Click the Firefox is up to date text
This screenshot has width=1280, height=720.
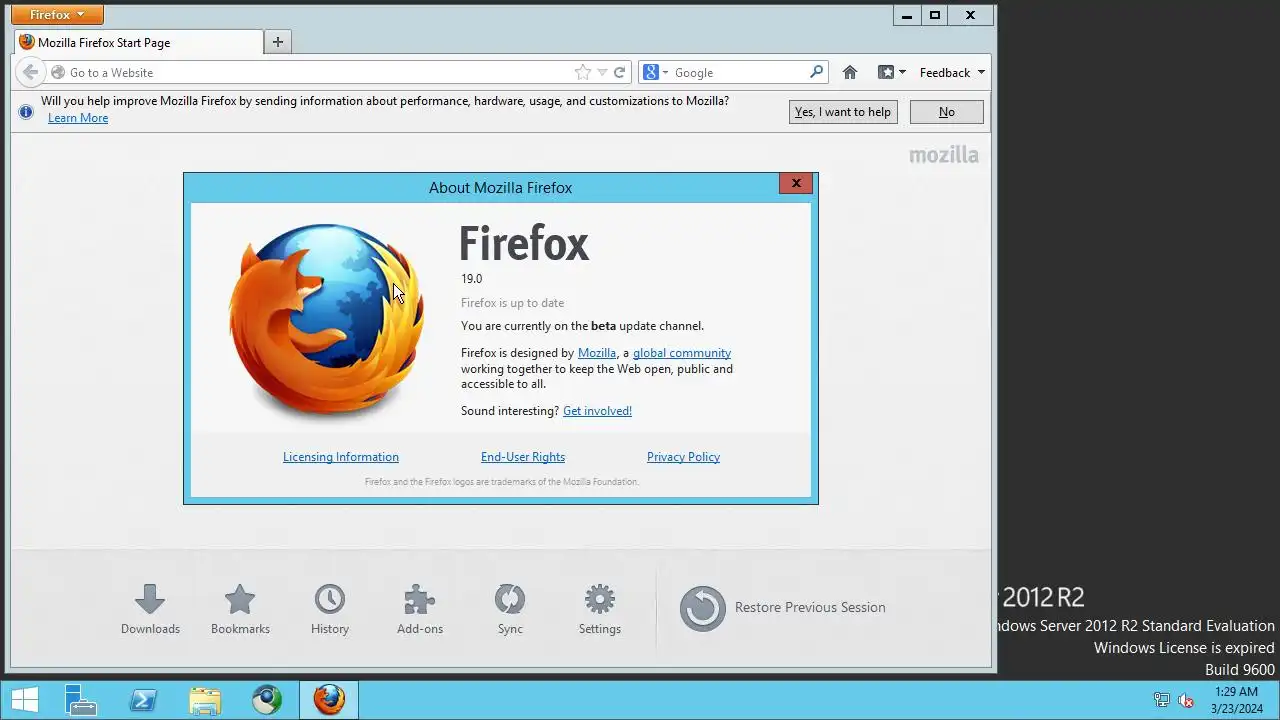(512, 303)
